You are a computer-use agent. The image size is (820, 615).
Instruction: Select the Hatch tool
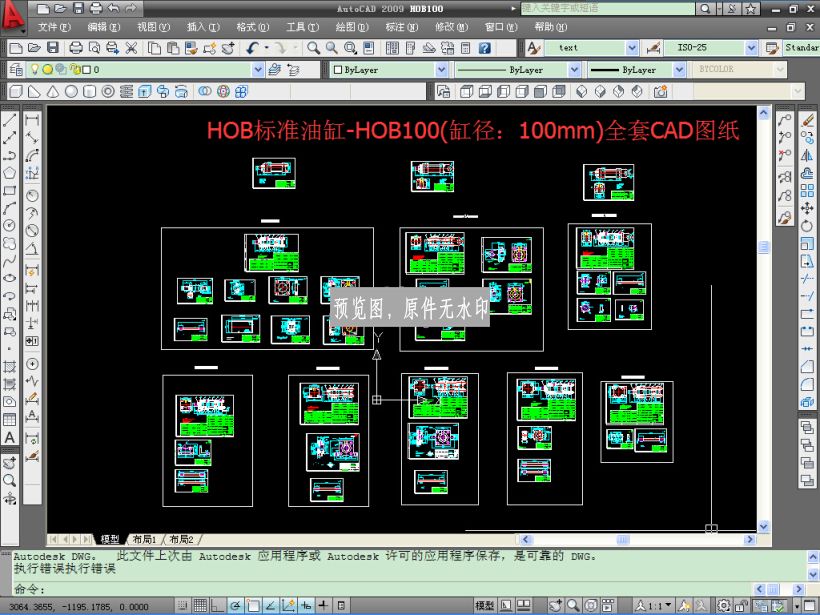pos(9,367)
